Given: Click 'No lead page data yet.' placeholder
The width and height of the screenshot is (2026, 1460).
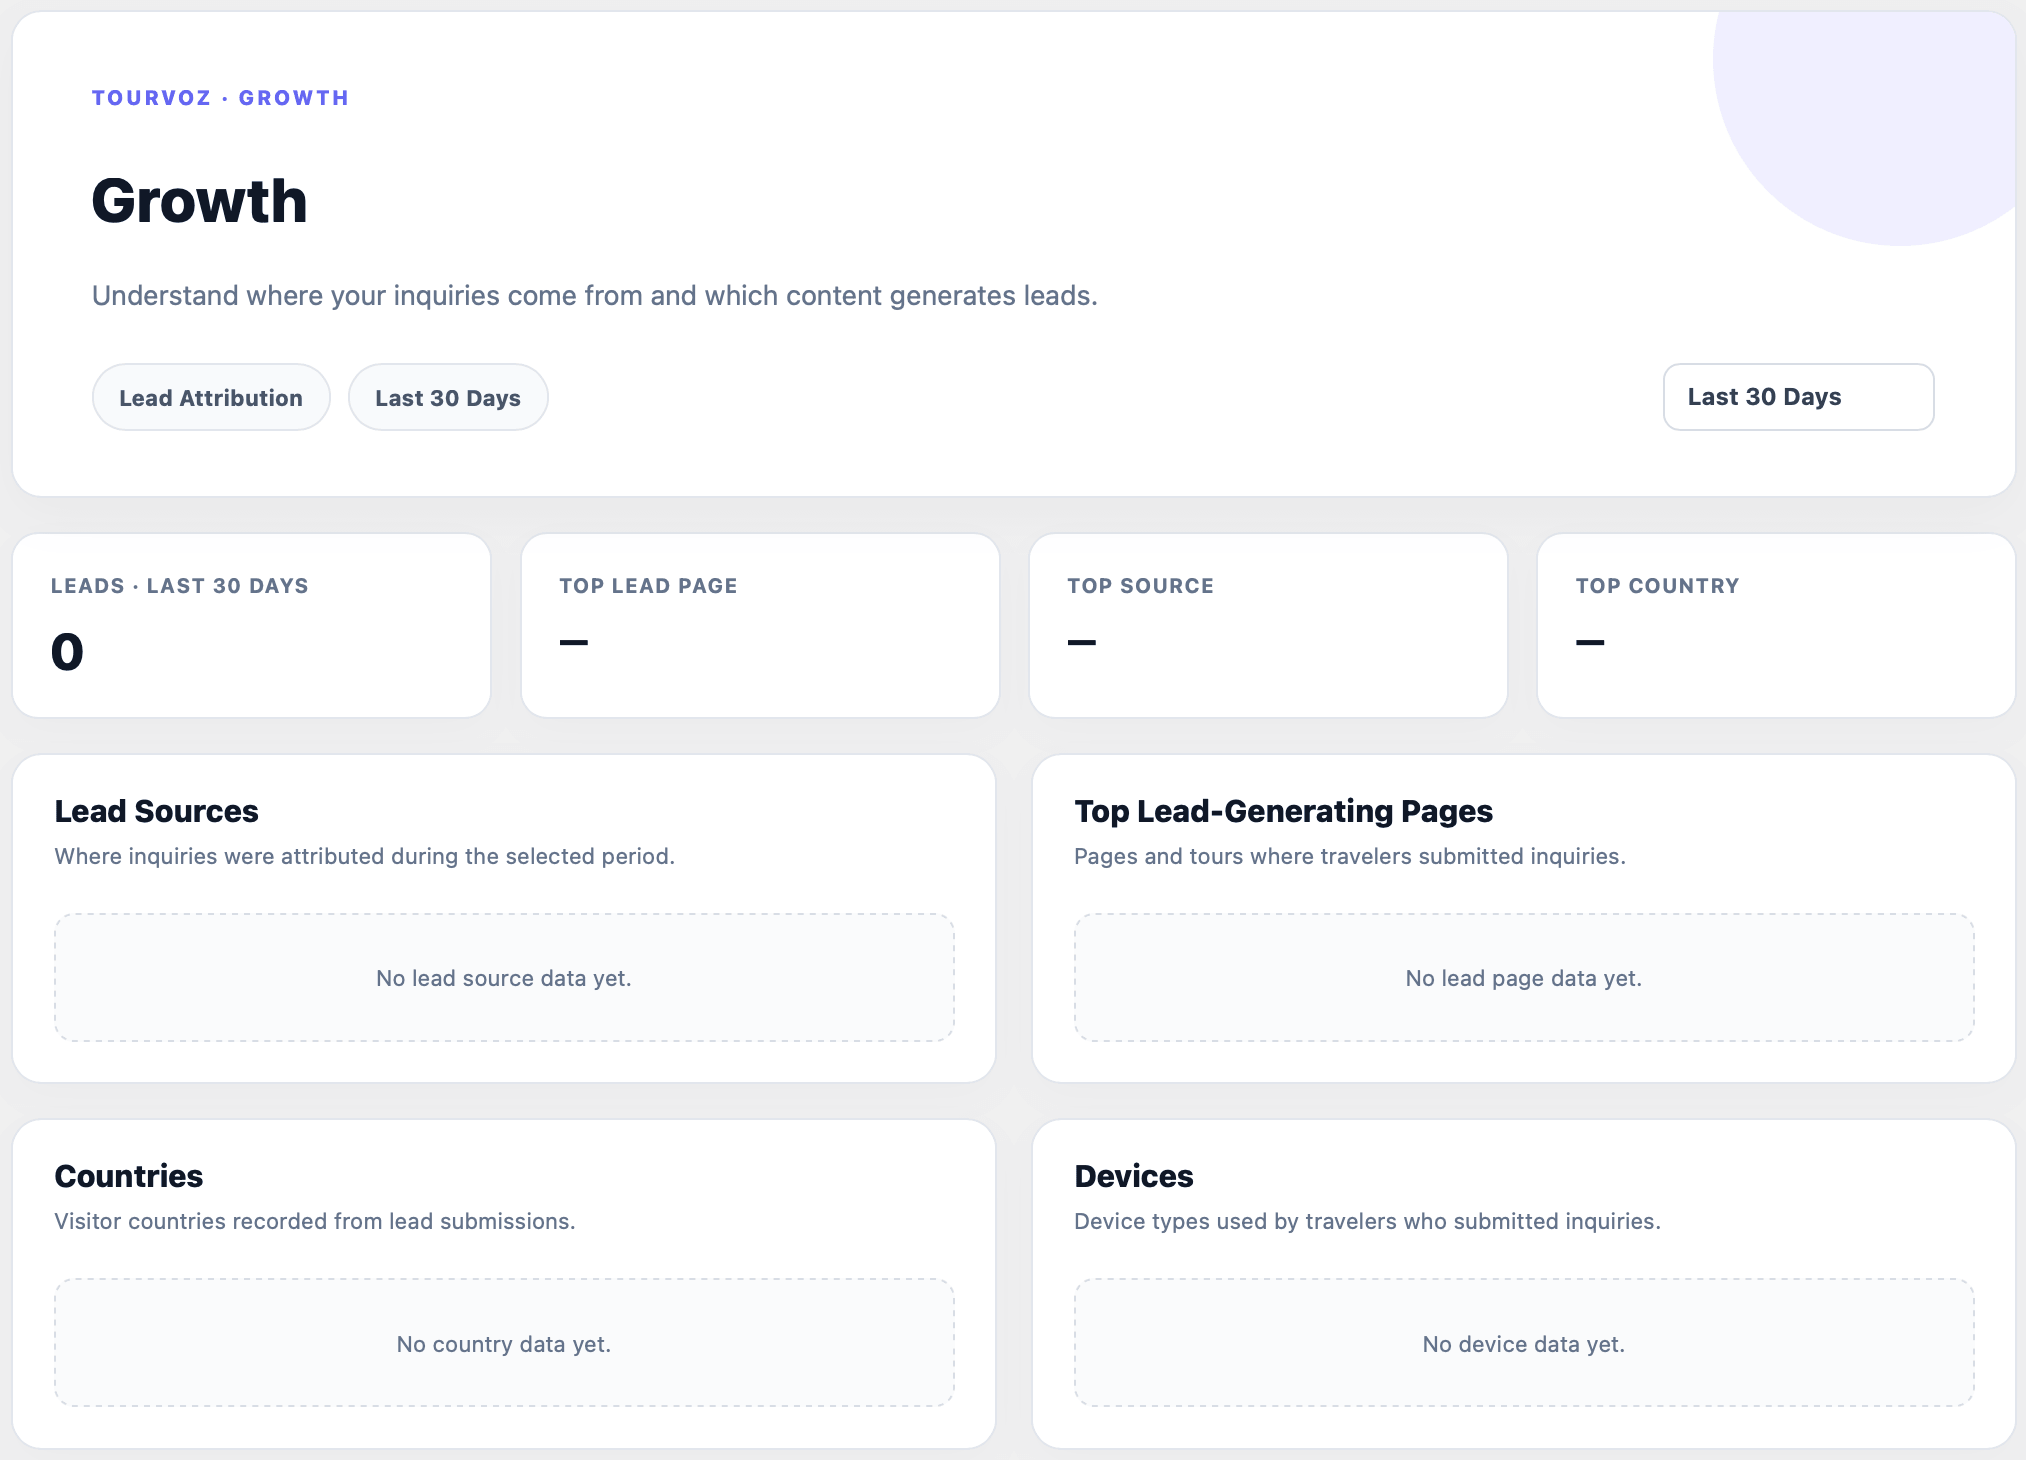Looking at the screenshot, I should click(1524, 978).
